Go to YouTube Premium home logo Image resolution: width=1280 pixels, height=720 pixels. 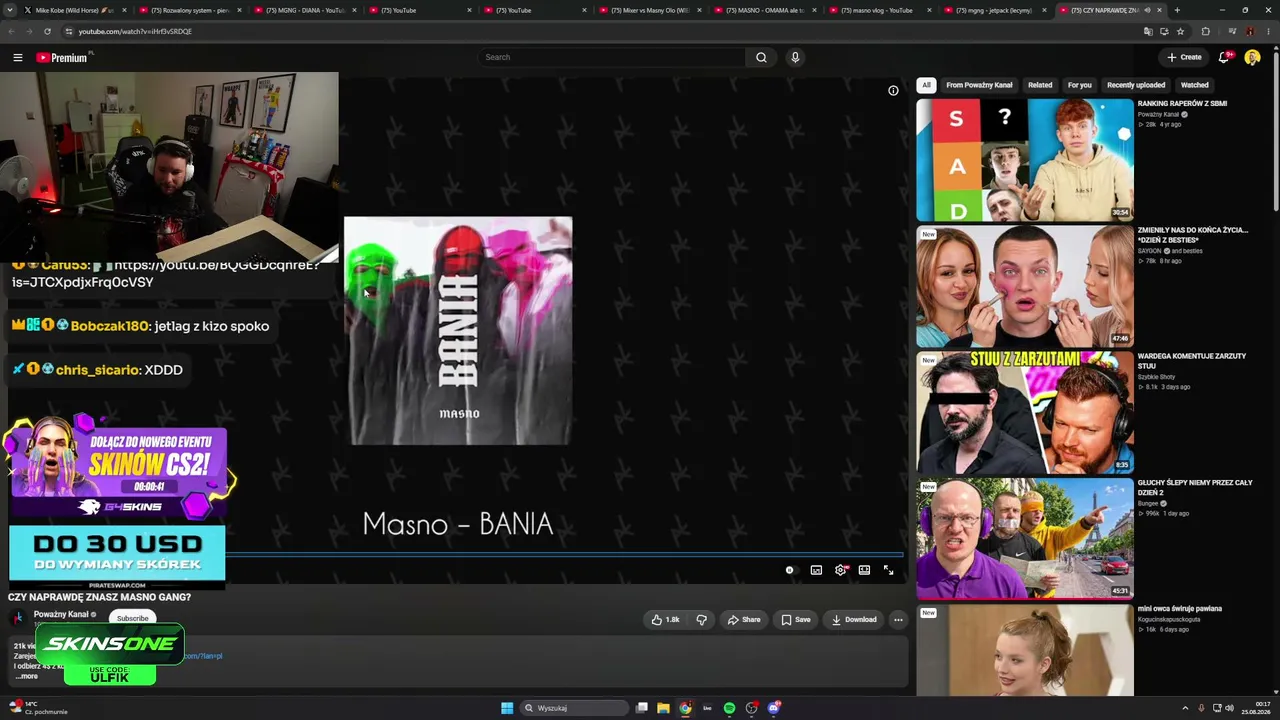pyautogui.click(x=63, y=57)
